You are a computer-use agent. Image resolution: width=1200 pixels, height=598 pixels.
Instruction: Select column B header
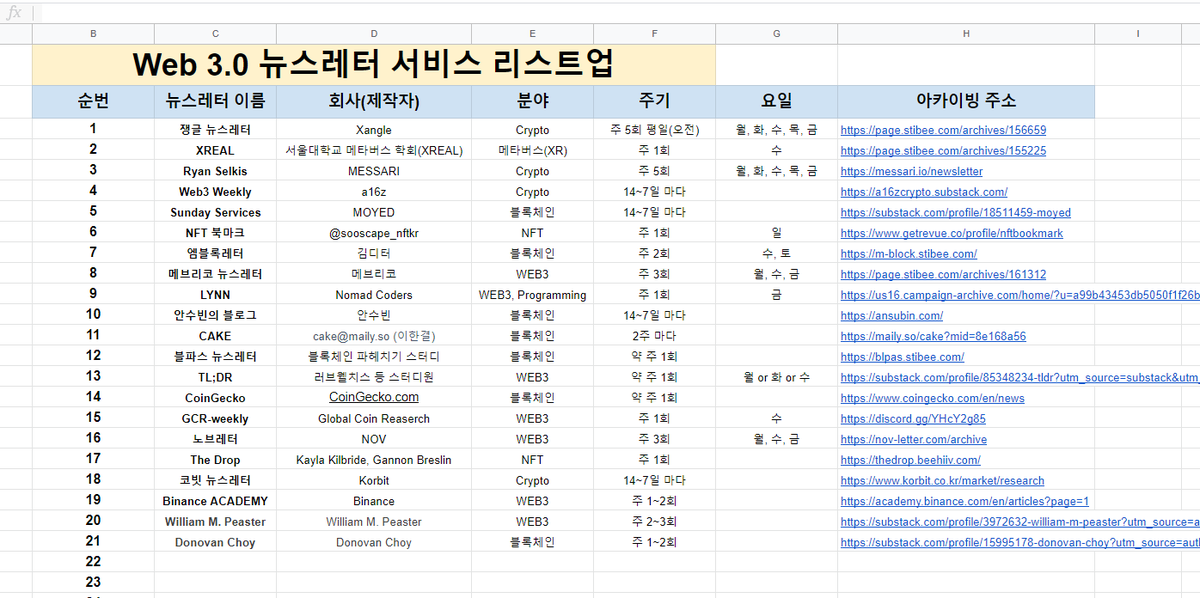(x=93, y=34)
